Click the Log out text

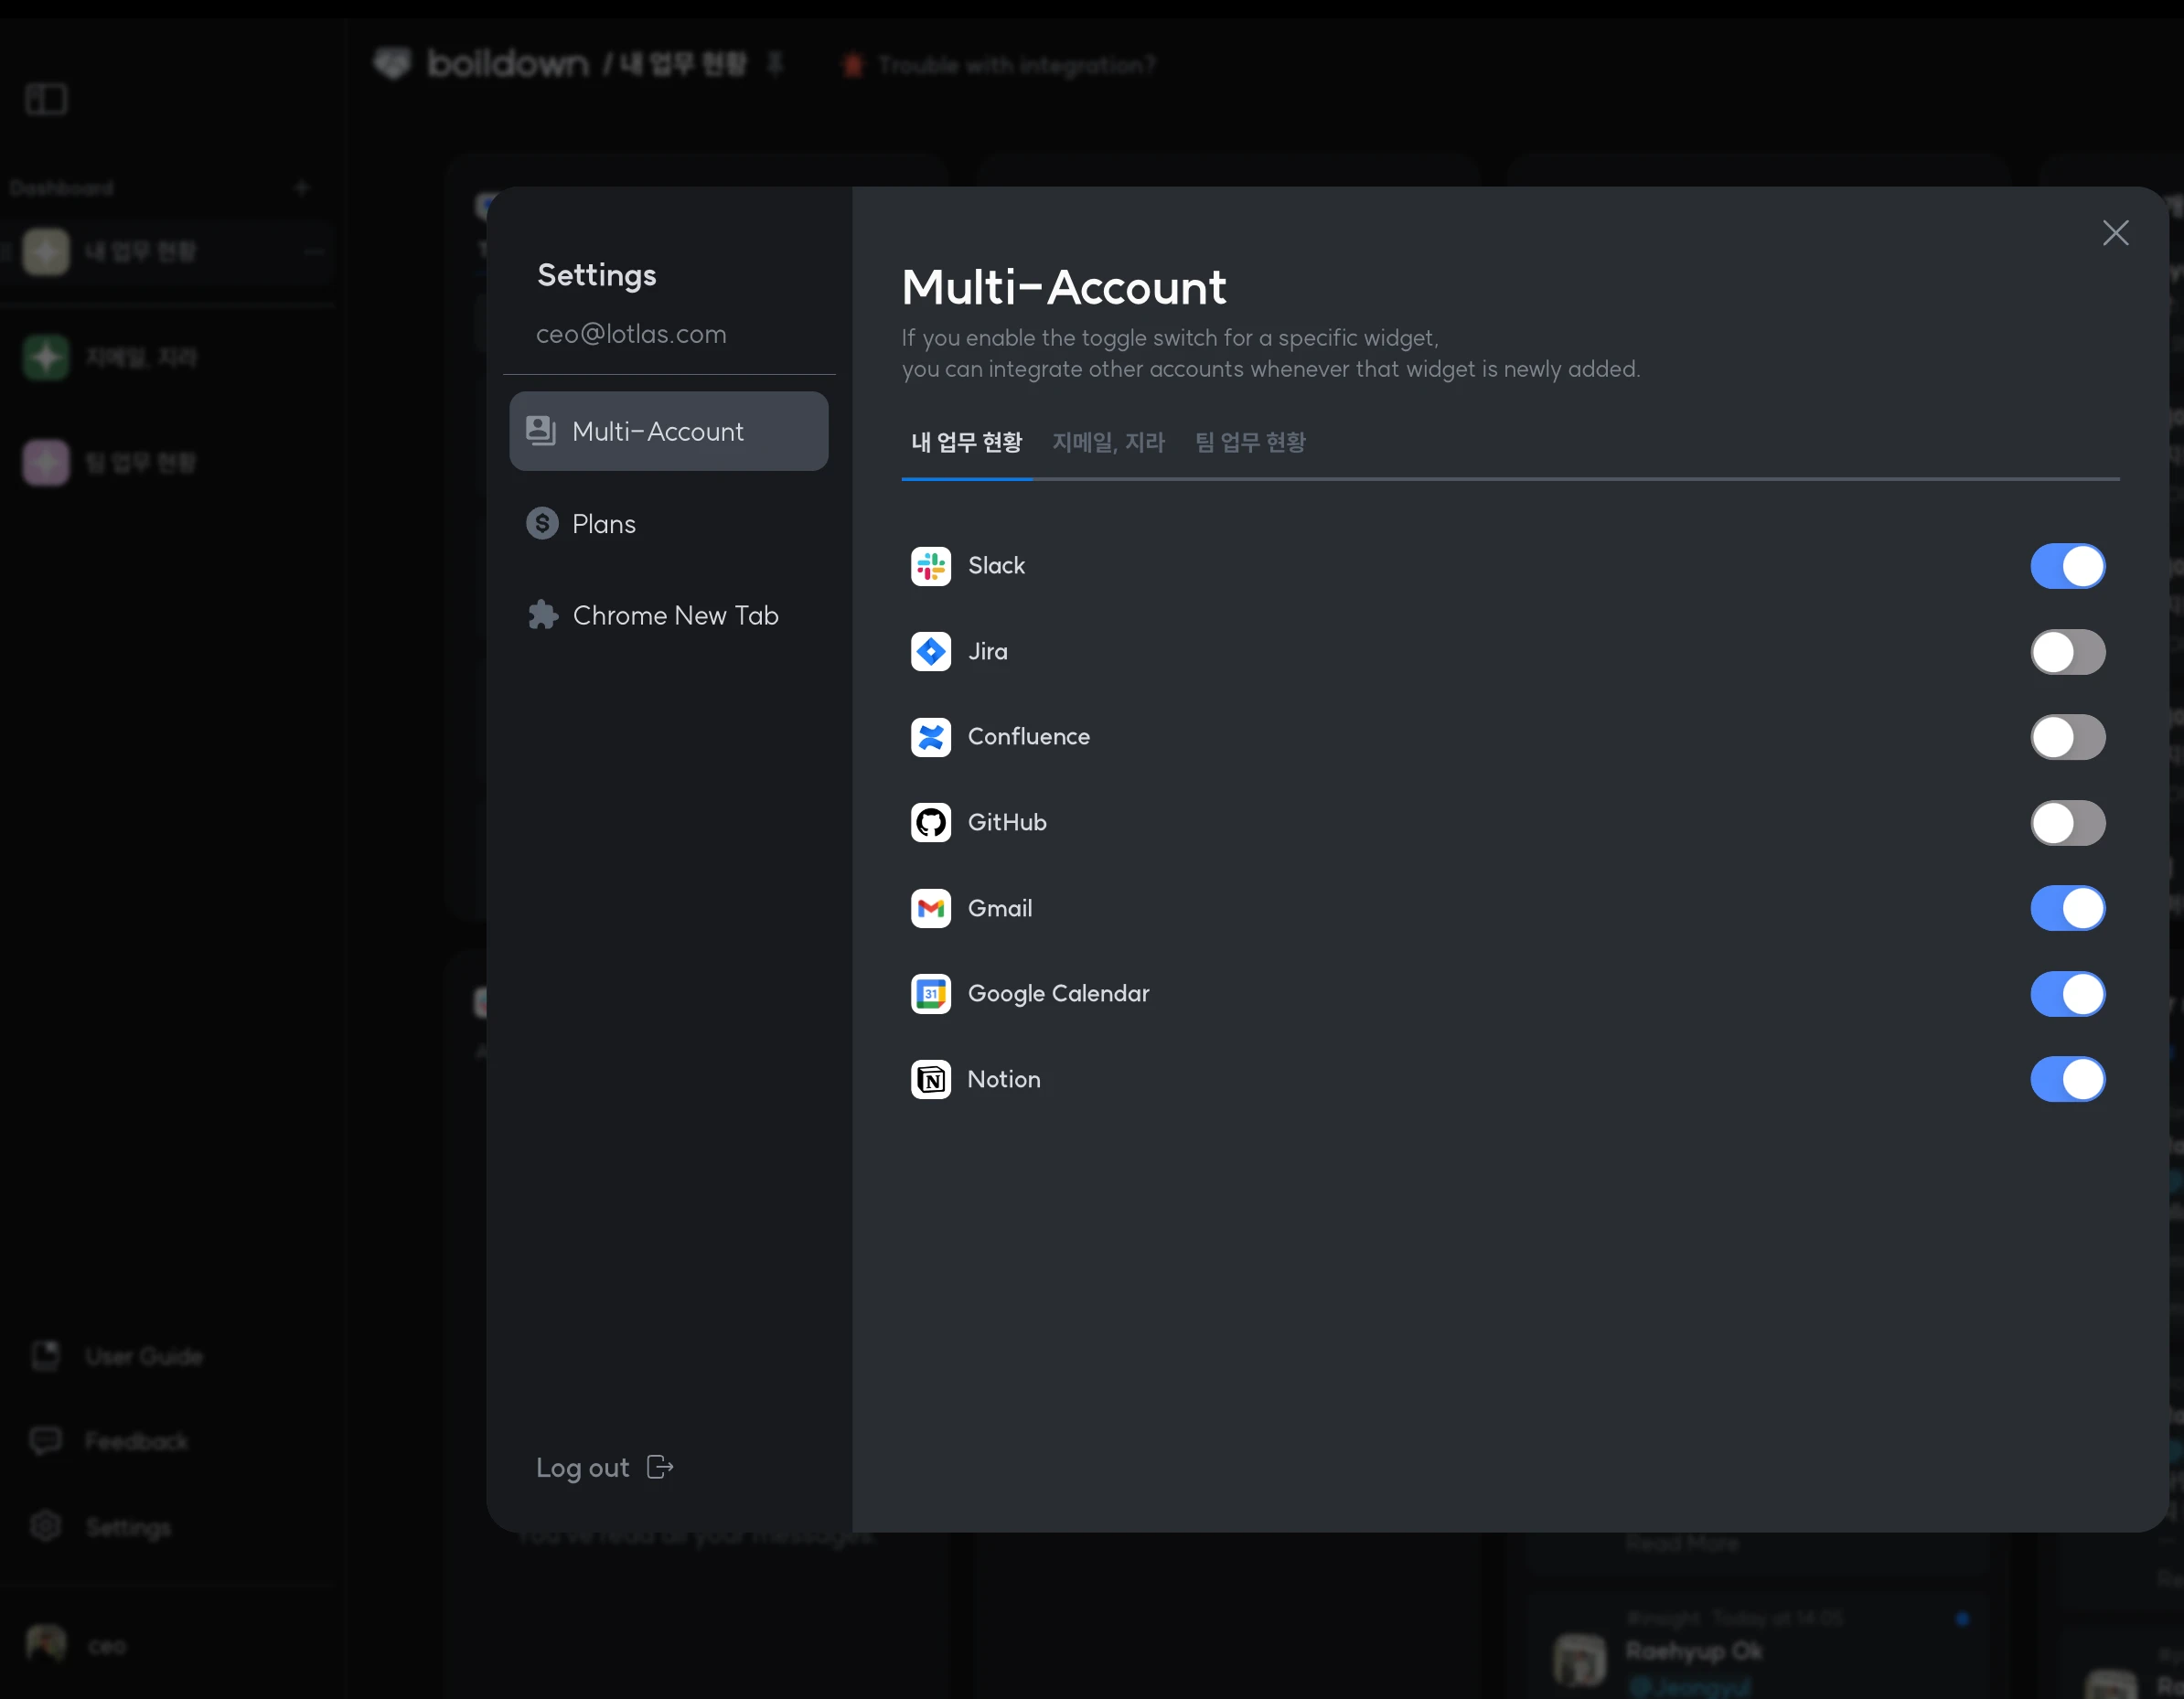point(583,1467)
